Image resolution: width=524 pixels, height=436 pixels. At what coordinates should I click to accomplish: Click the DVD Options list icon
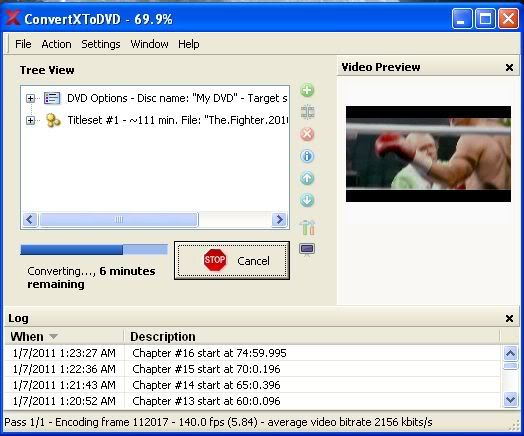tap(52, 98)
